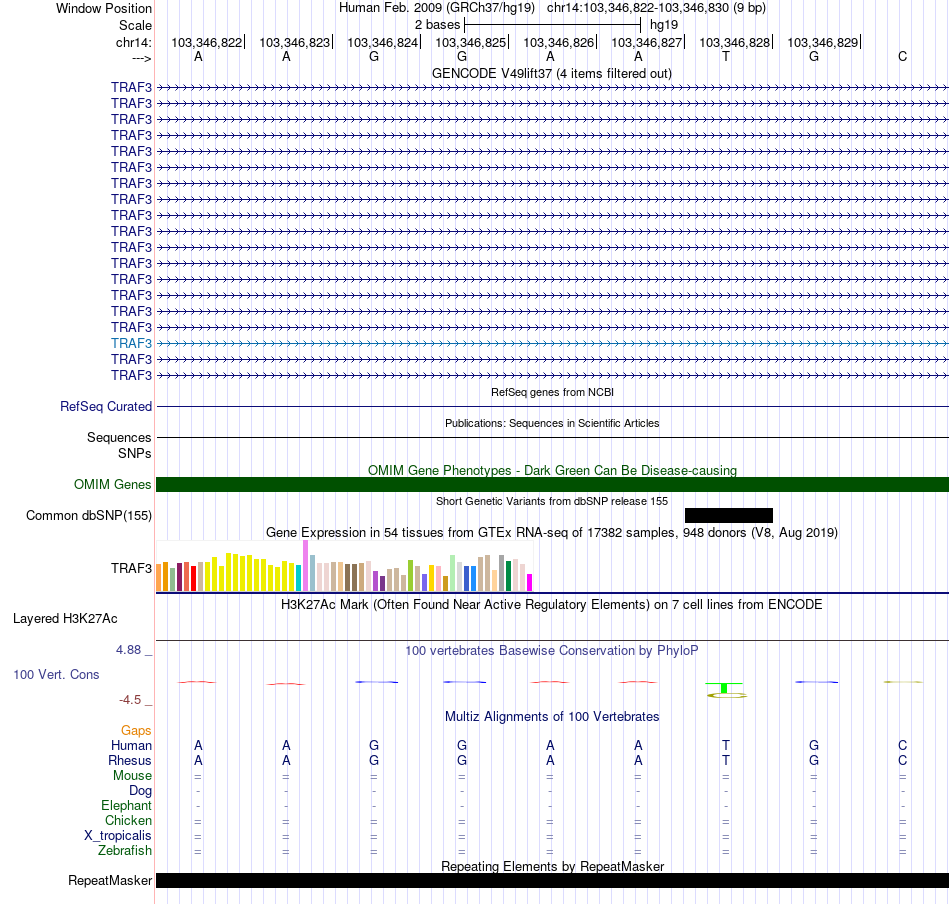This screenshot has width=950, height=904.
Task: Click the dark green OMIM gene bar
Action: (x=552, y=485)
